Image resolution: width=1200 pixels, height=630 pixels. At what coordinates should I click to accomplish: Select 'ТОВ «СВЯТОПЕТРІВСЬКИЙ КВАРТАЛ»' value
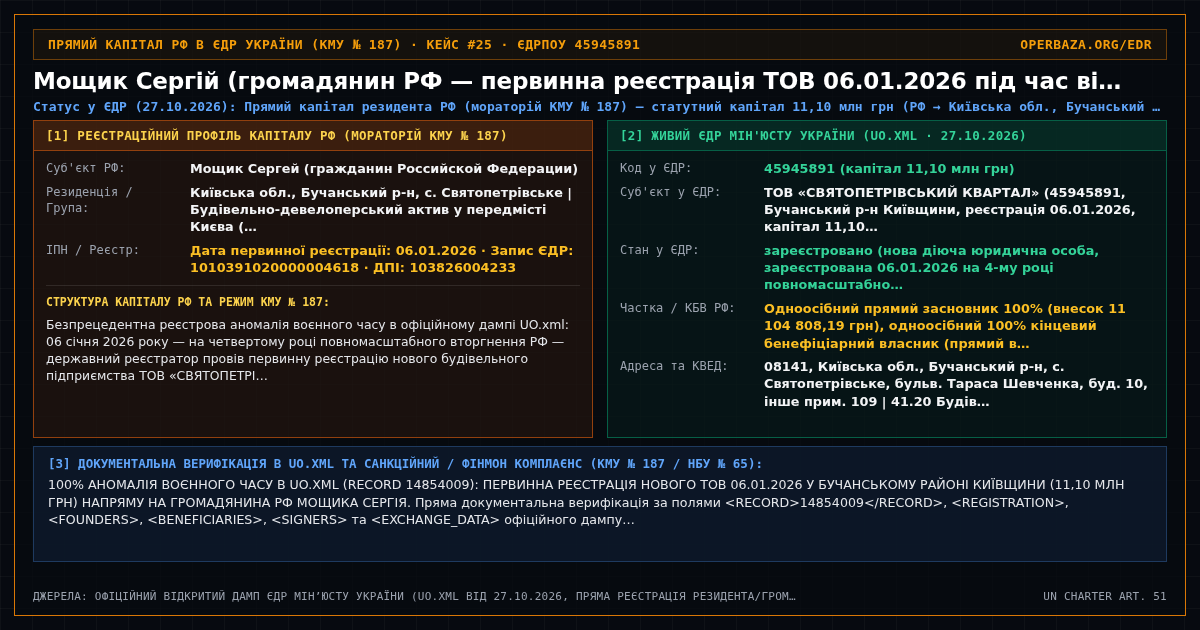coord(950,209)
